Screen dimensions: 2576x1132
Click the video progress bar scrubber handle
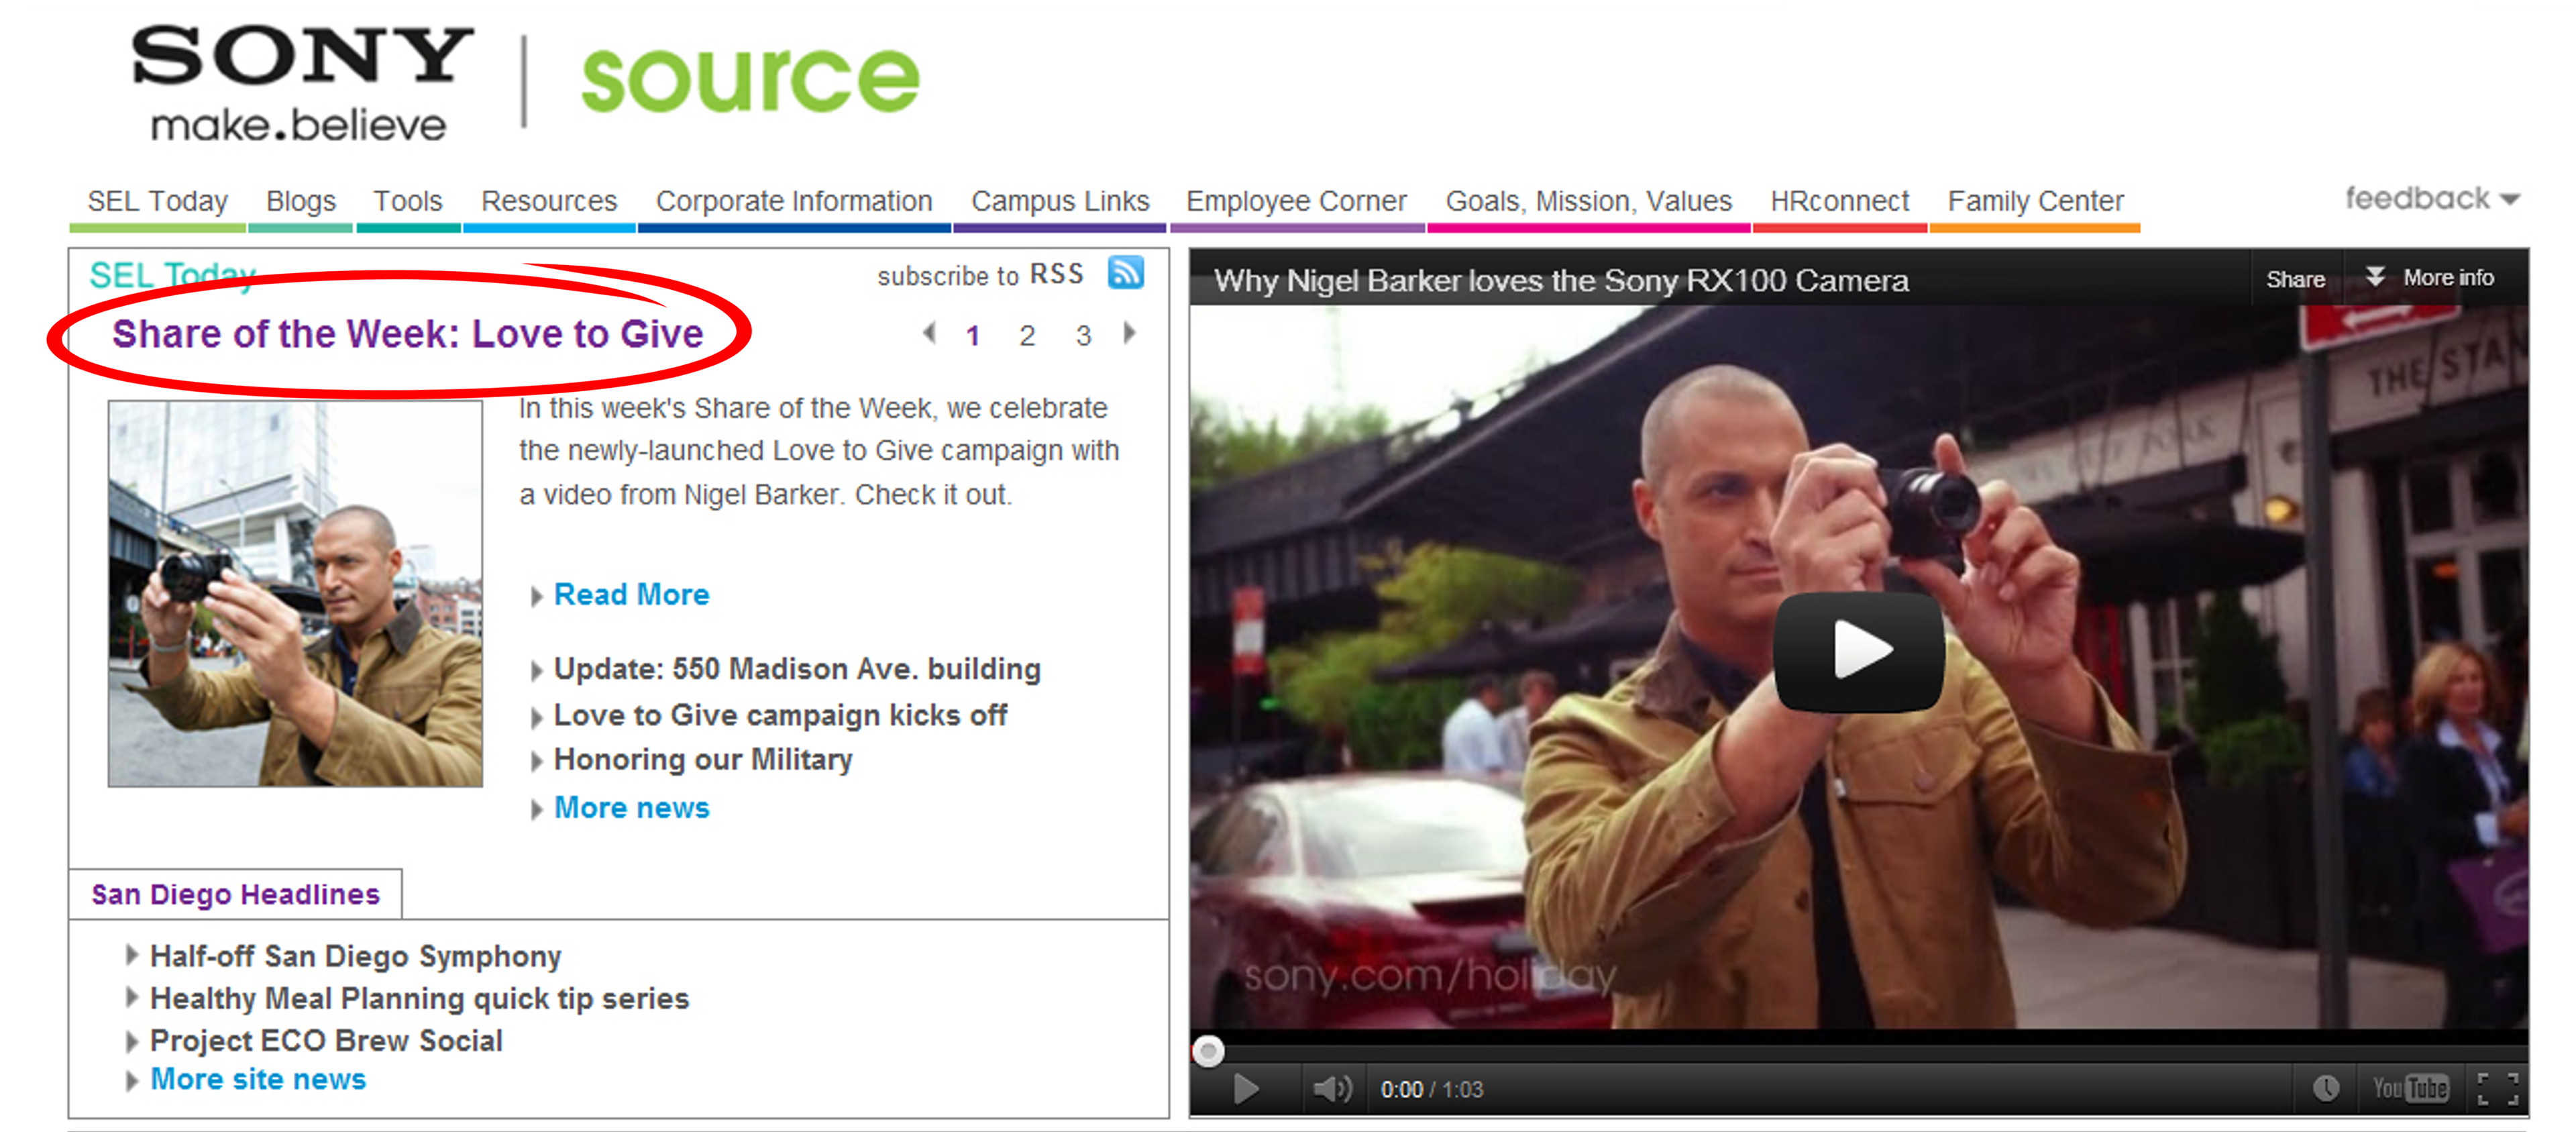[1208, 1050]
